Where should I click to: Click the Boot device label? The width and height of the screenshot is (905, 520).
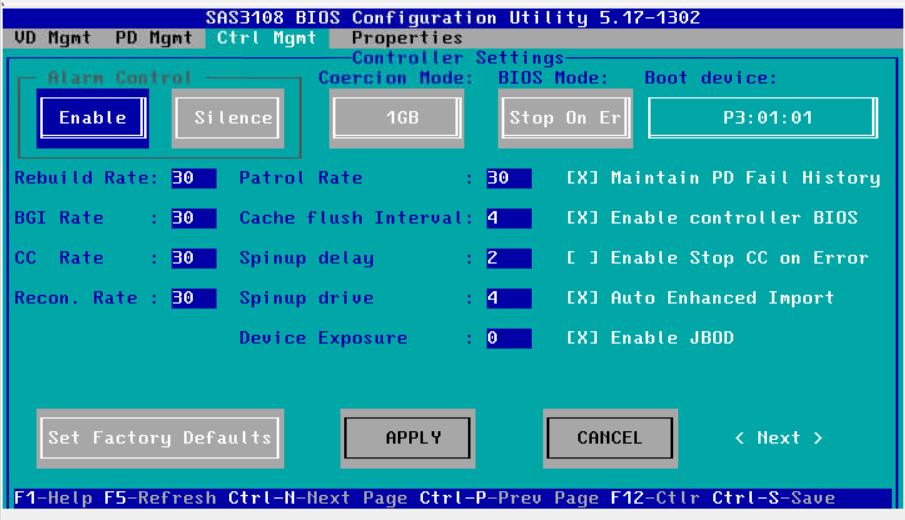click(x=710, y=77)
